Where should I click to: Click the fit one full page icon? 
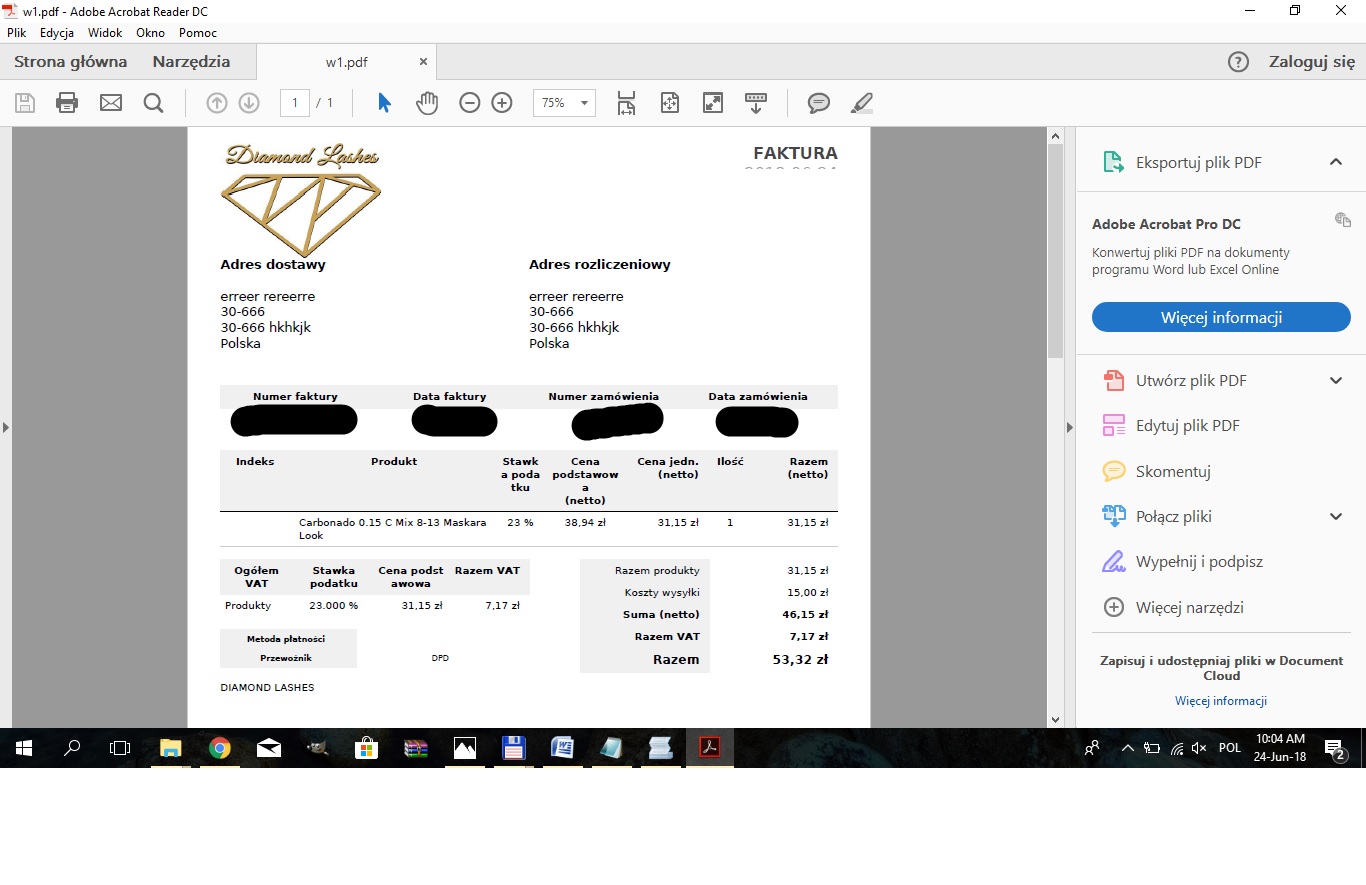(x=669, y=103)
